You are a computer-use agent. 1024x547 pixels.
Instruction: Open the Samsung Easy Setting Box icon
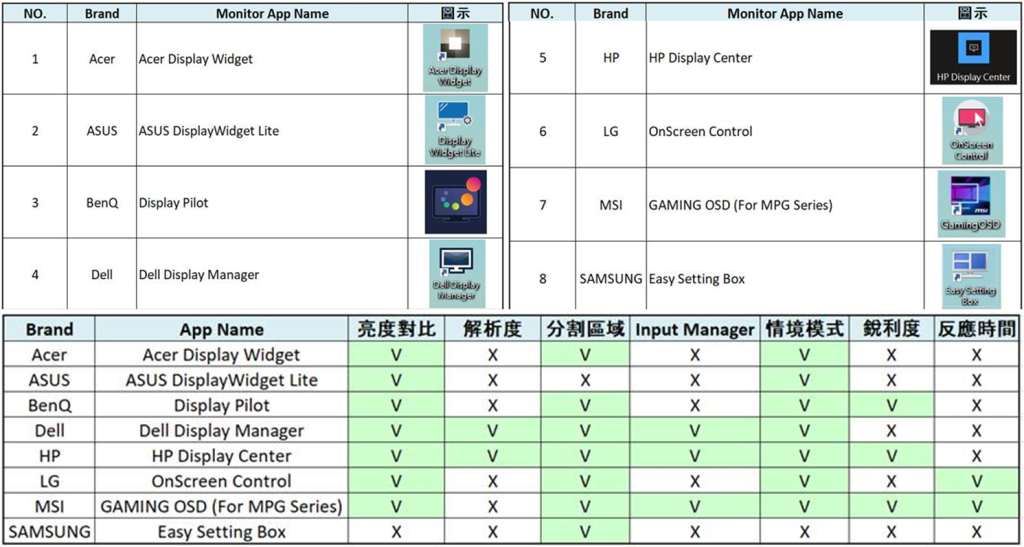click(970, 275)
